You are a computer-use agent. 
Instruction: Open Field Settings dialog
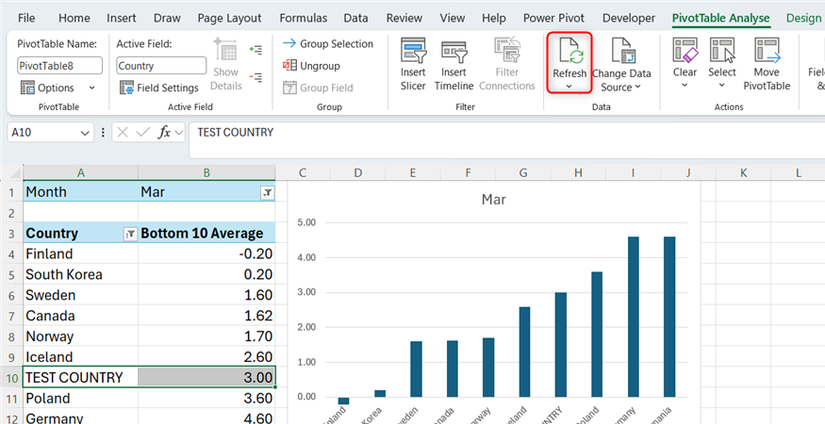coord(159,88)
